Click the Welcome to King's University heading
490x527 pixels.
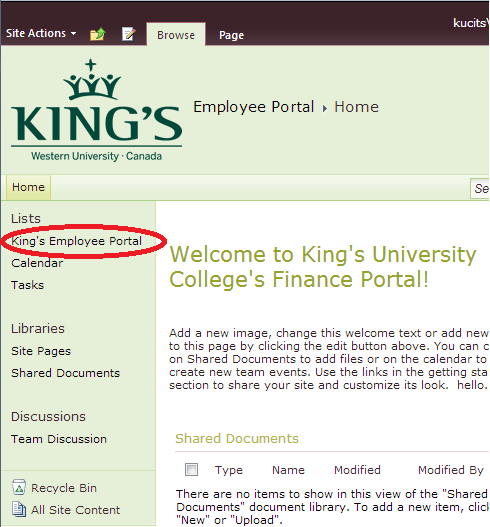pos(323,267)
